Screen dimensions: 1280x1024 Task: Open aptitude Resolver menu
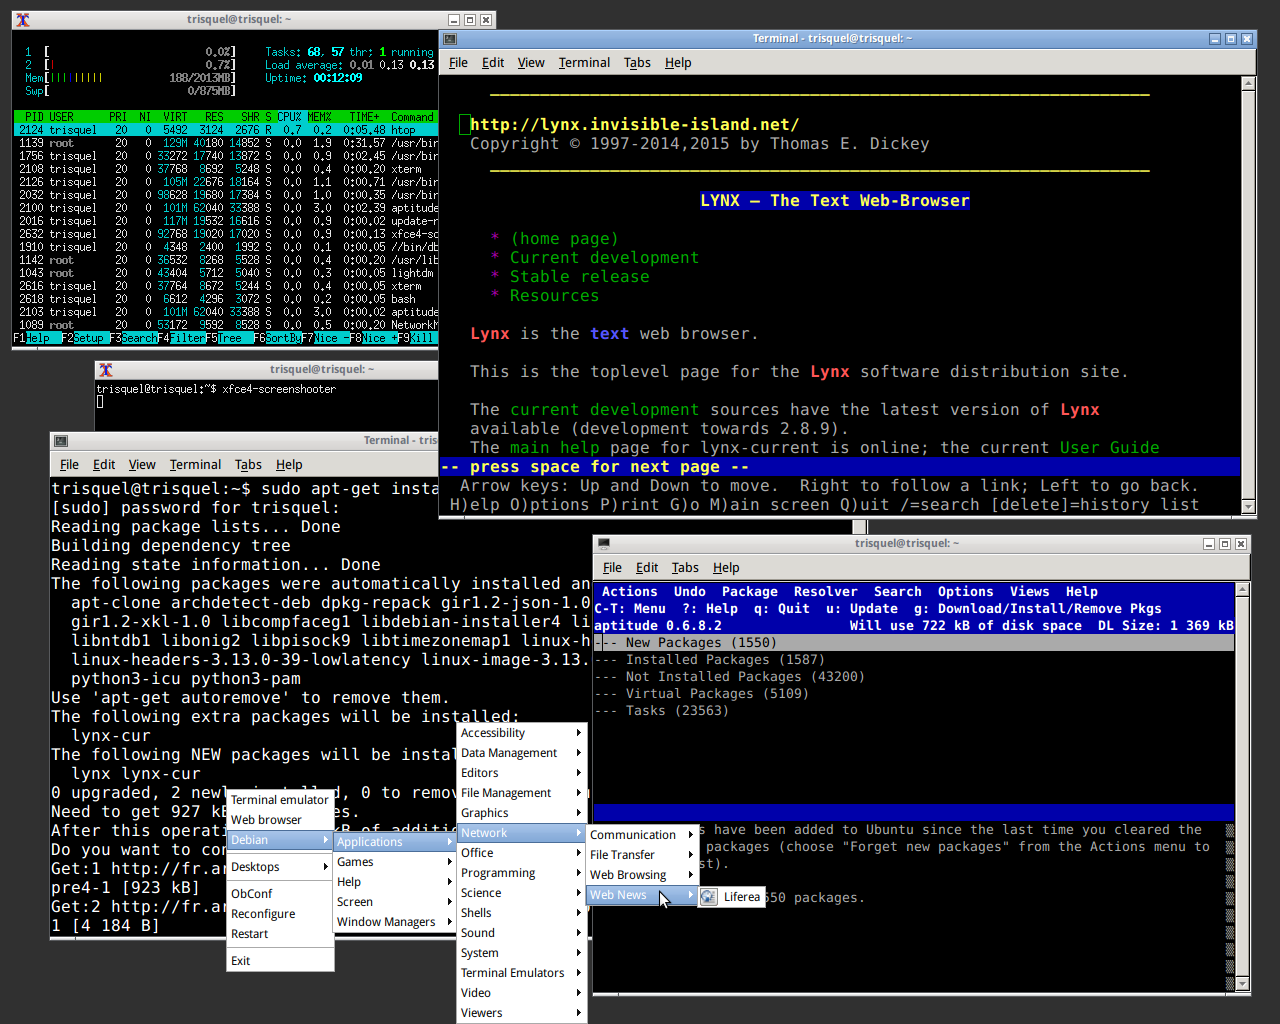tap(826, 591)
